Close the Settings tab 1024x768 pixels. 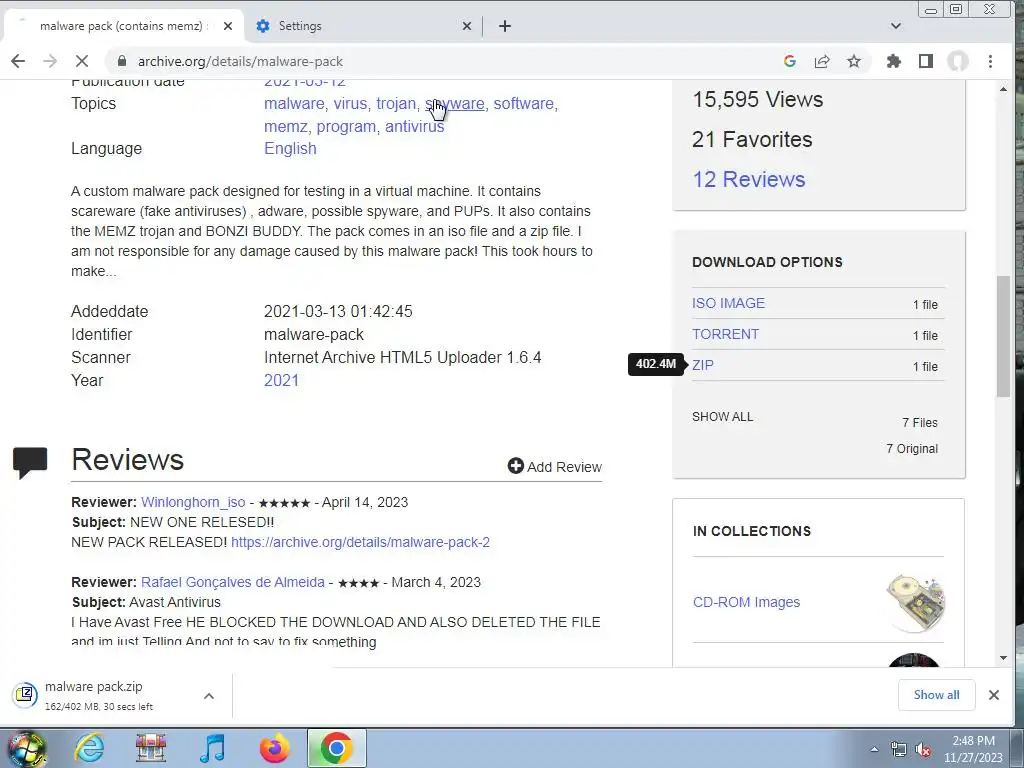(466, 26)
